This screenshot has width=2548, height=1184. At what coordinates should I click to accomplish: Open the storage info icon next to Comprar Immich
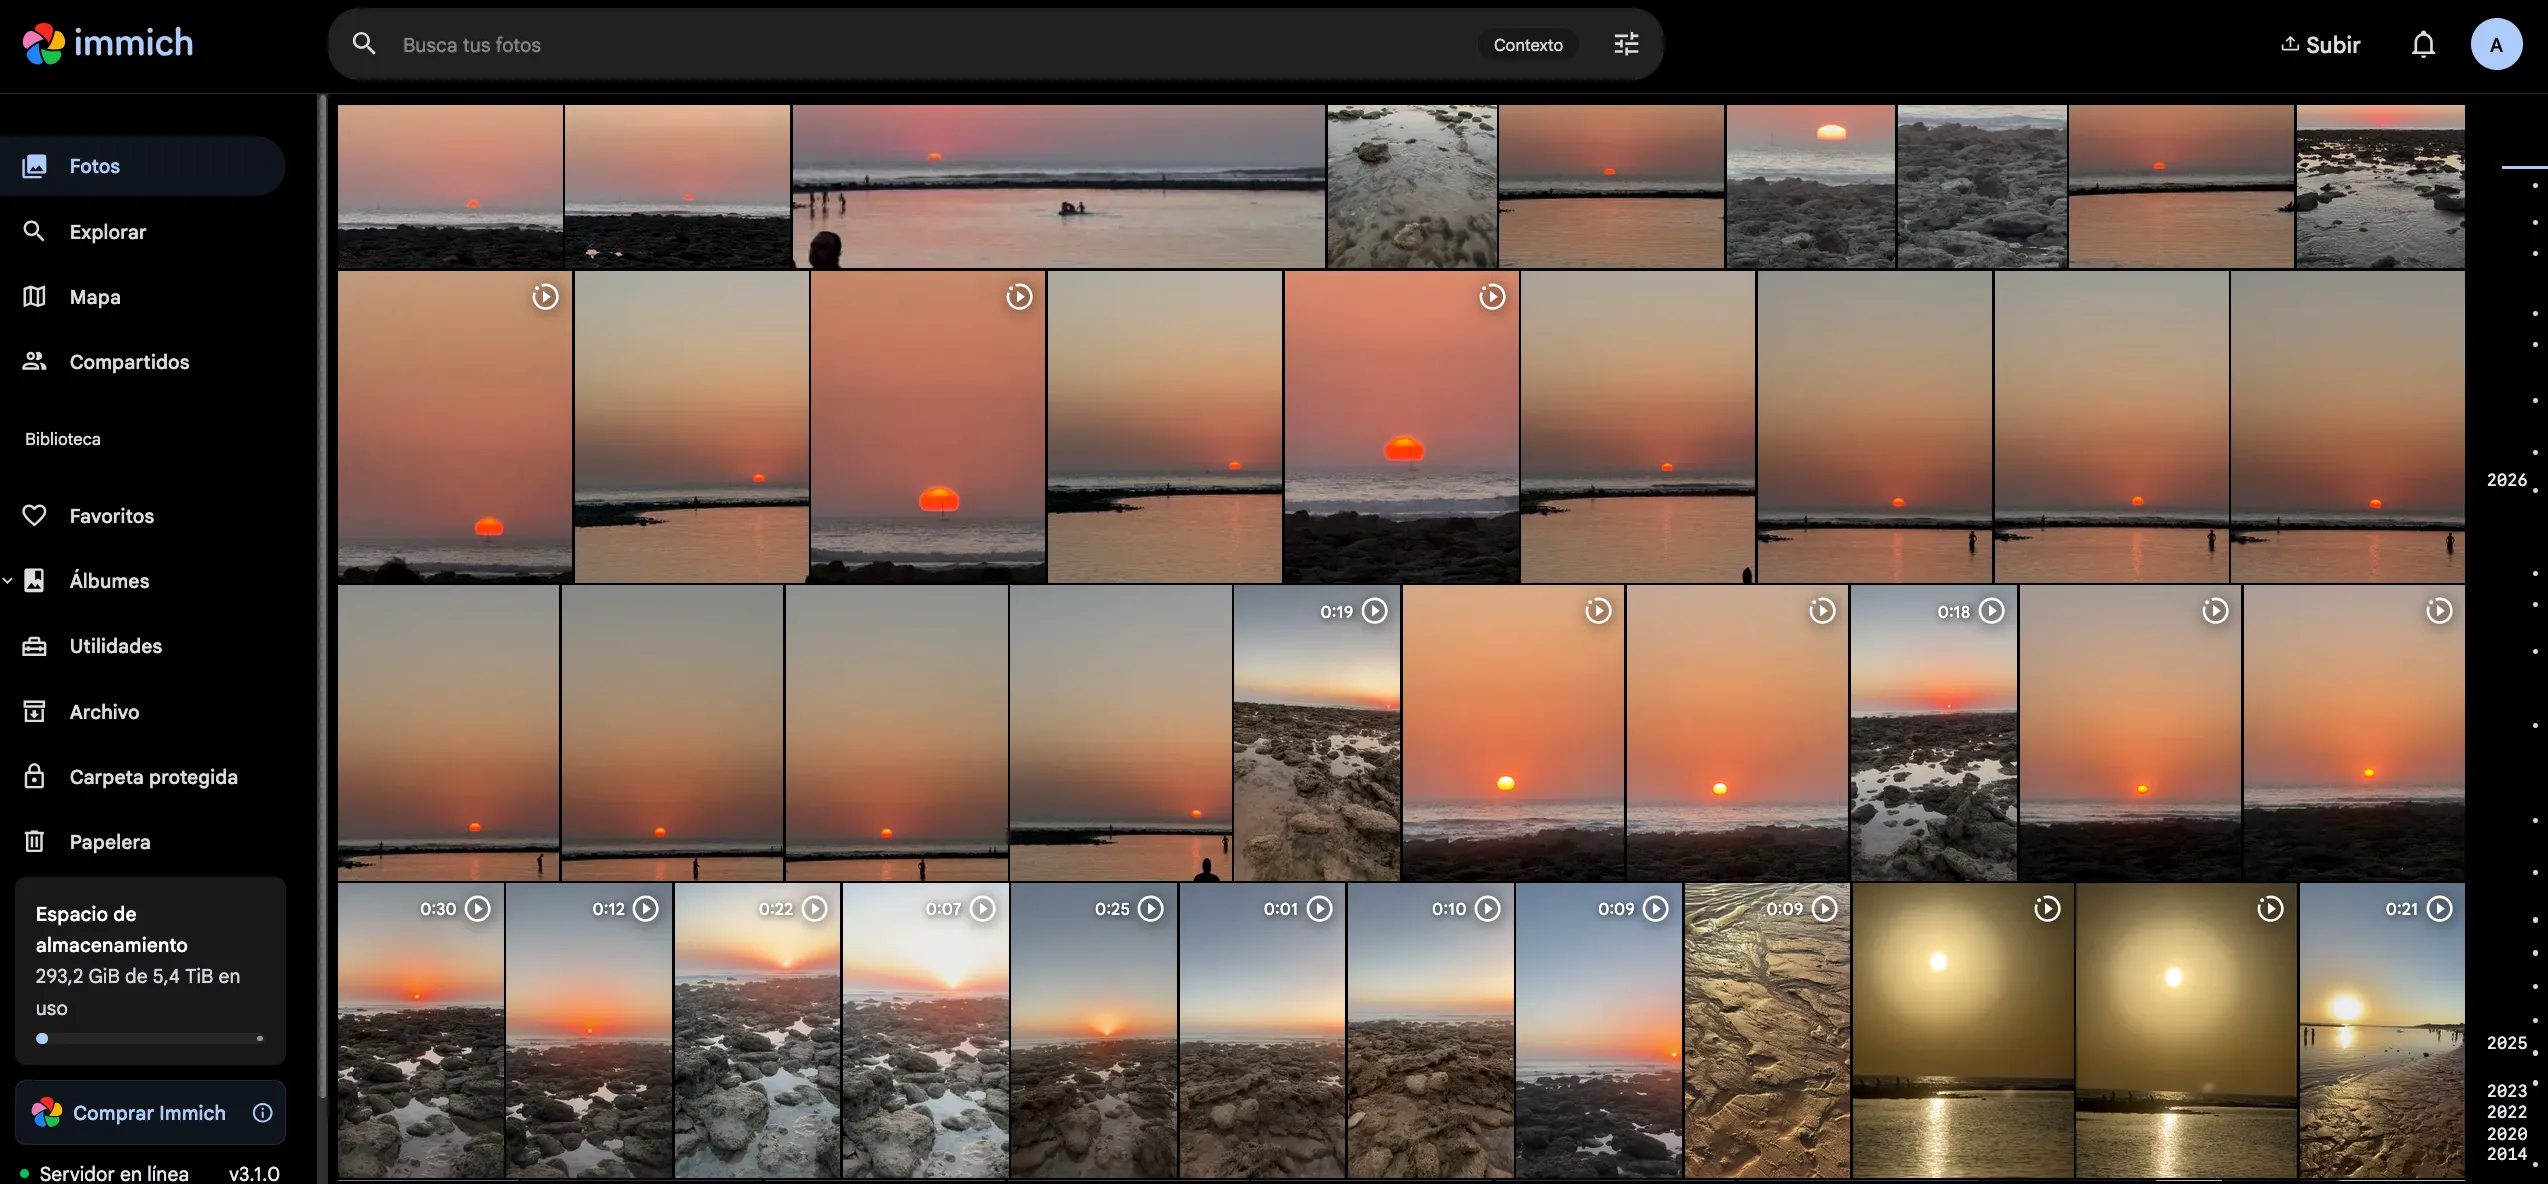(262, 1112)
